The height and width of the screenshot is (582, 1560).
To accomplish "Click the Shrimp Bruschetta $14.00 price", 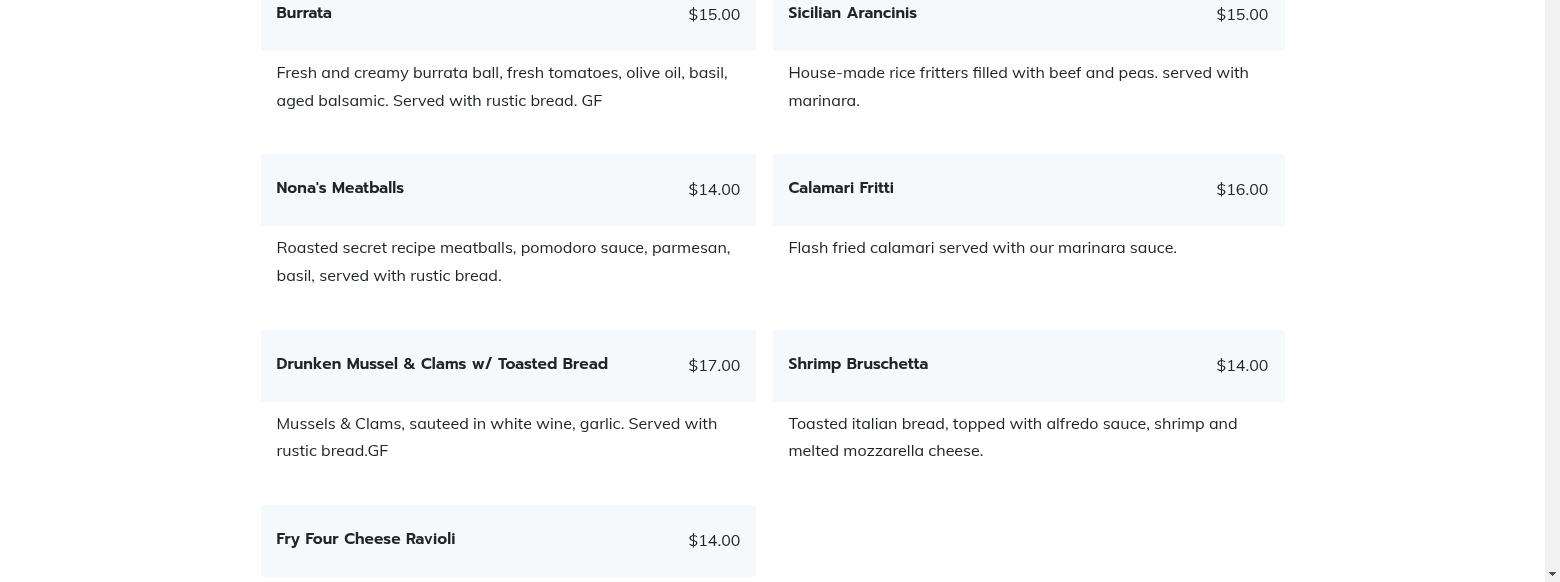I will pyautogui.click(x=1242, y=365).
